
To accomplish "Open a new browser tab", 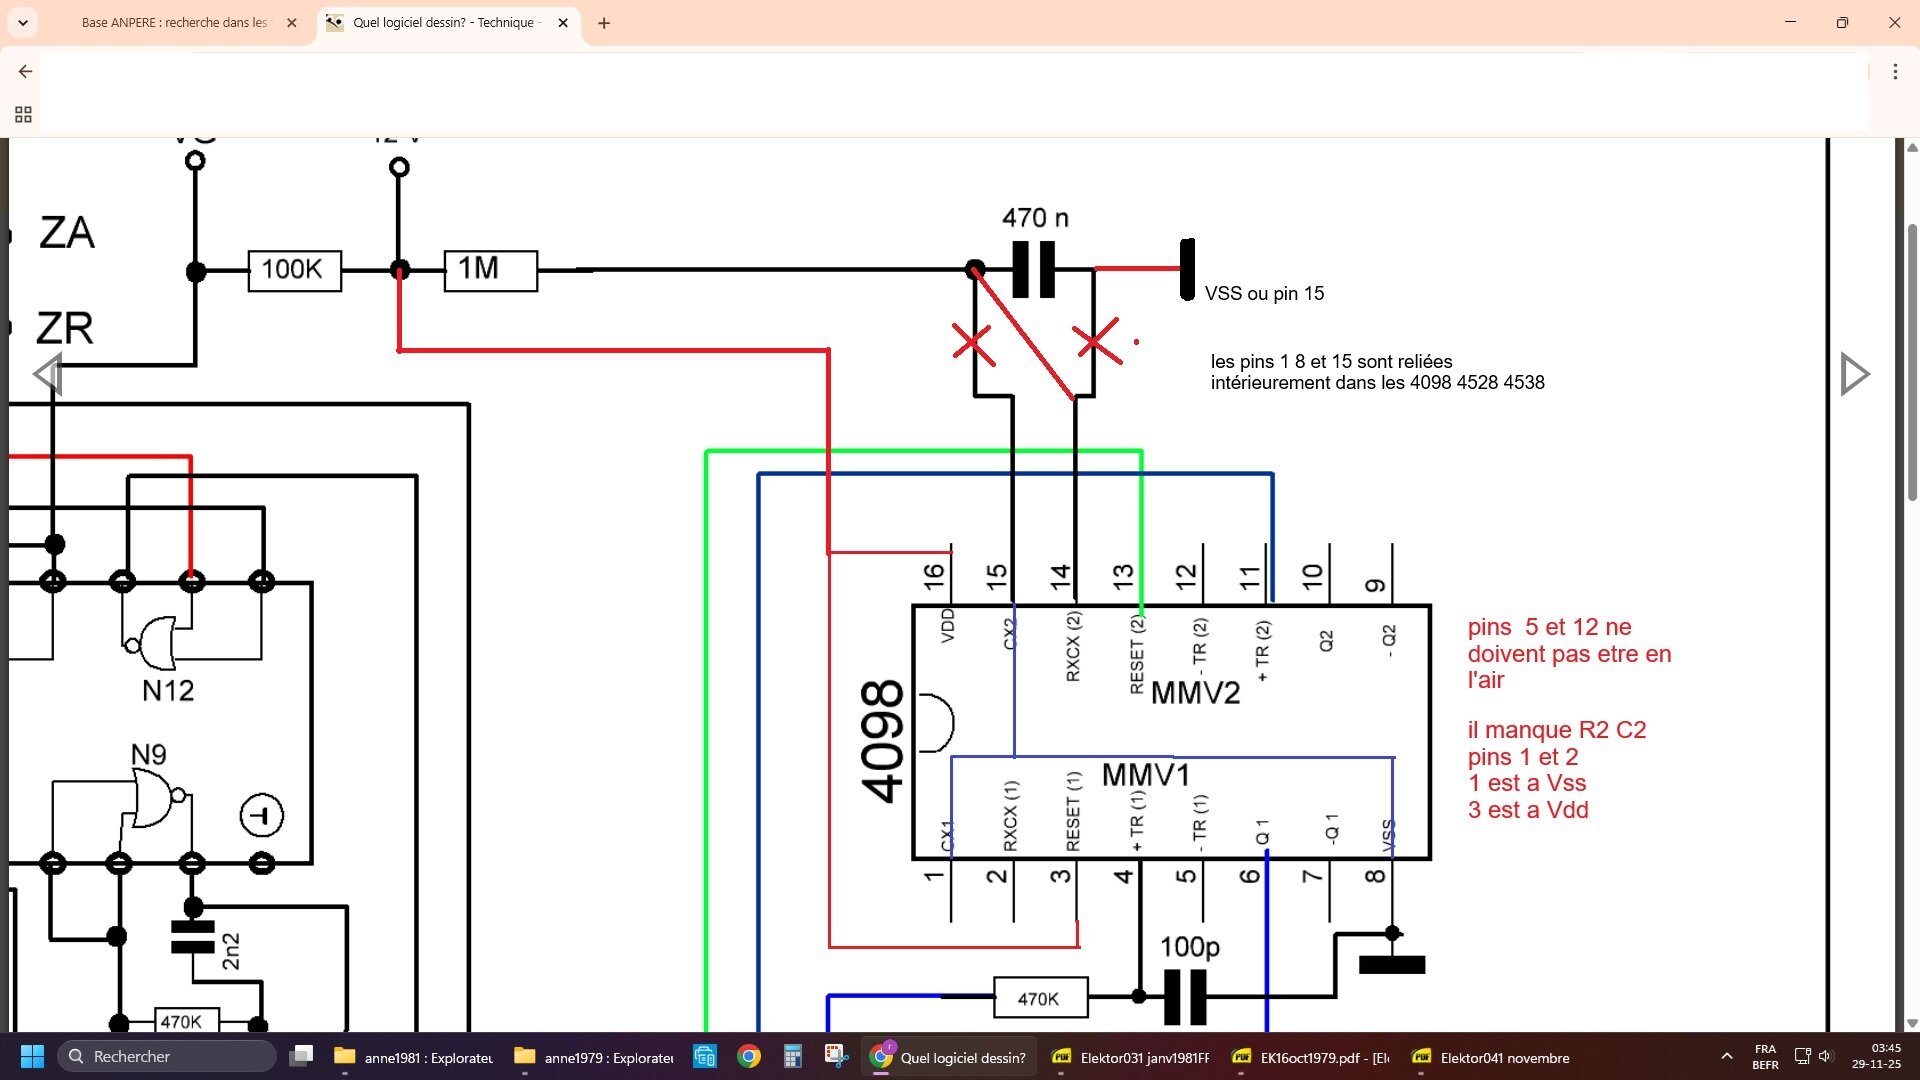I will (x=604, y=23).
